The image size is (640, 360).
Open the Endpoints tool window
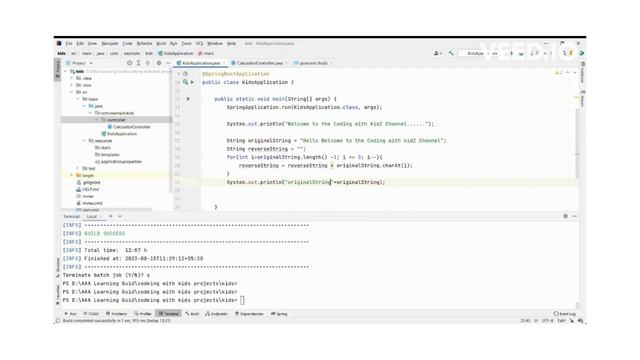click(216, 314)
